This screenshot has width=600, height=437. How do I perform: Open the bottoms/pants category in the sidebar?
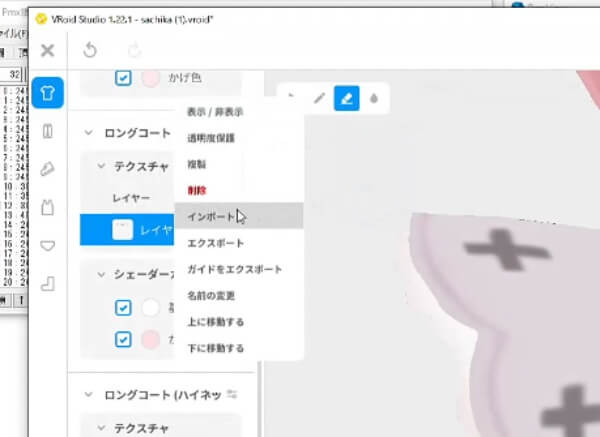pos(48,132)
